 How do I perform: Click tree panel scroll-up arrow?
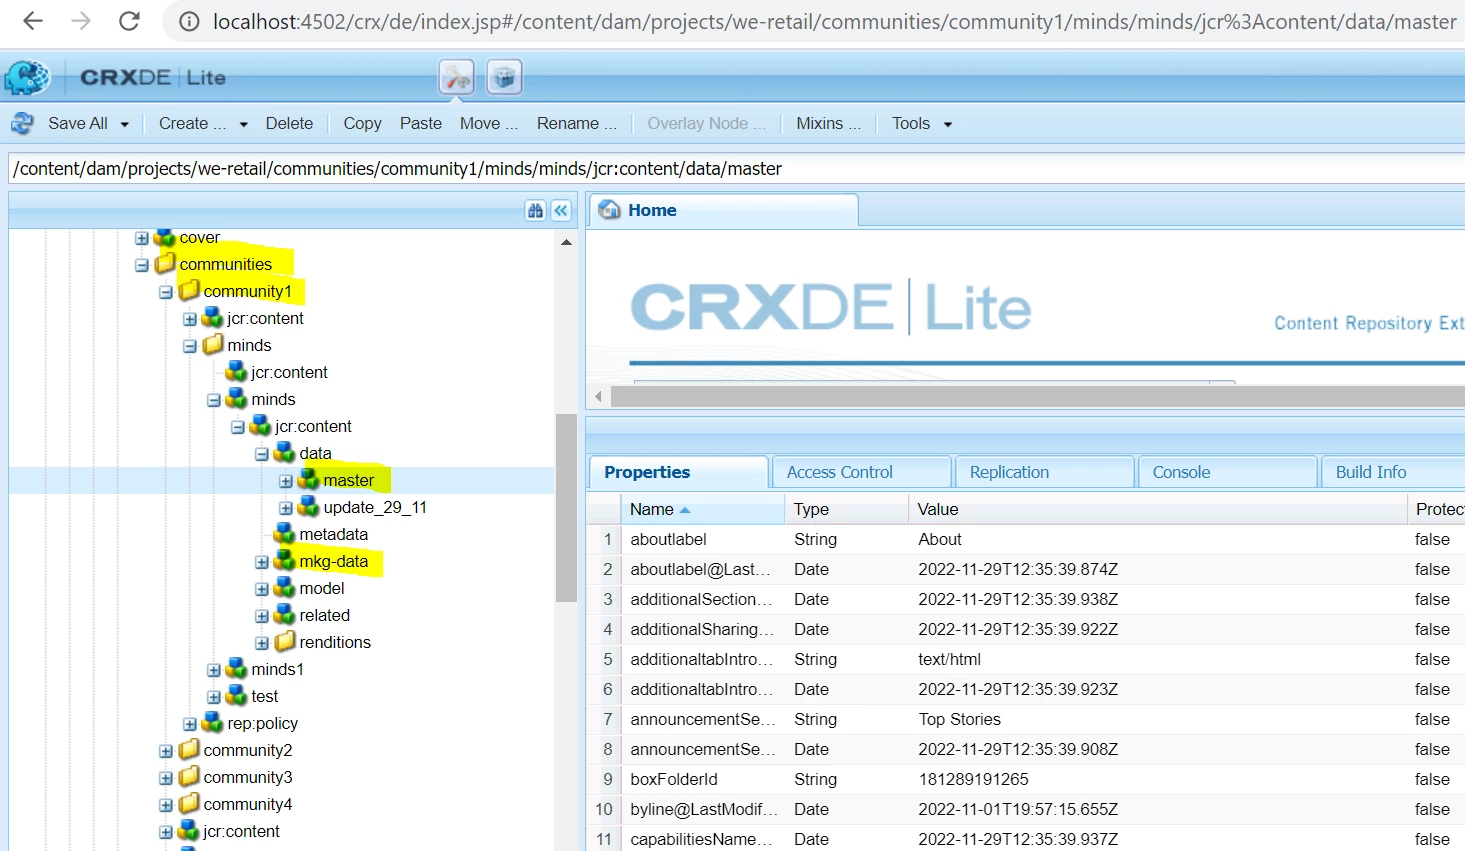566,242
